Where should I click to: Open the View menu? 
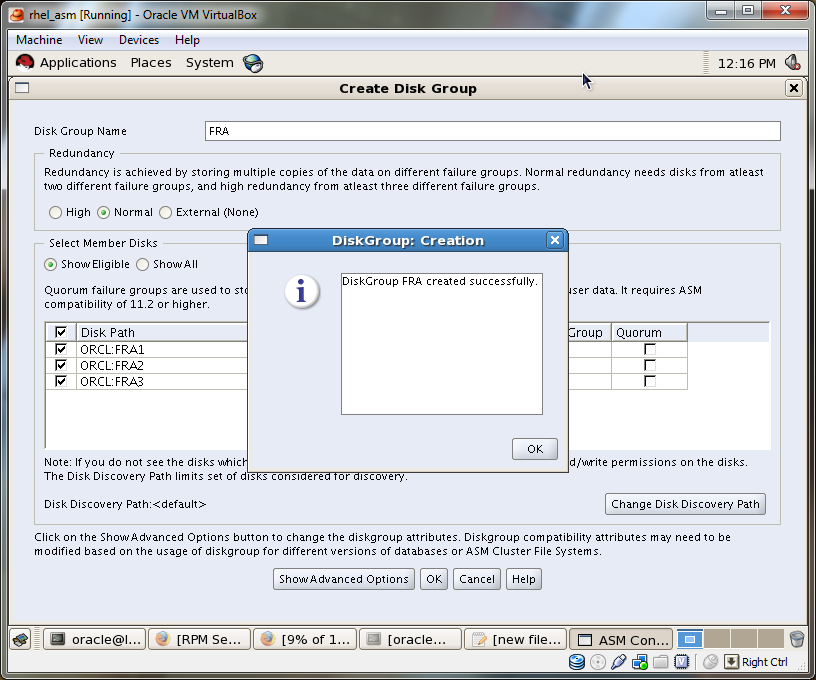pos(90,40)
